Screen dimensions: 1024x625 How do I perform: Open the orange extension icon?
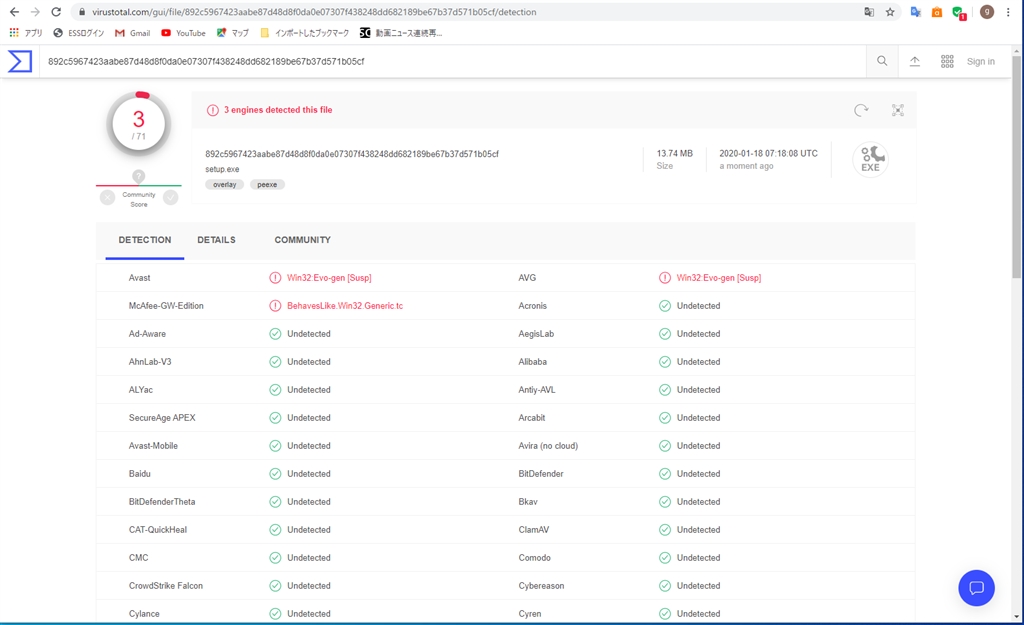(x=936, y=12)
